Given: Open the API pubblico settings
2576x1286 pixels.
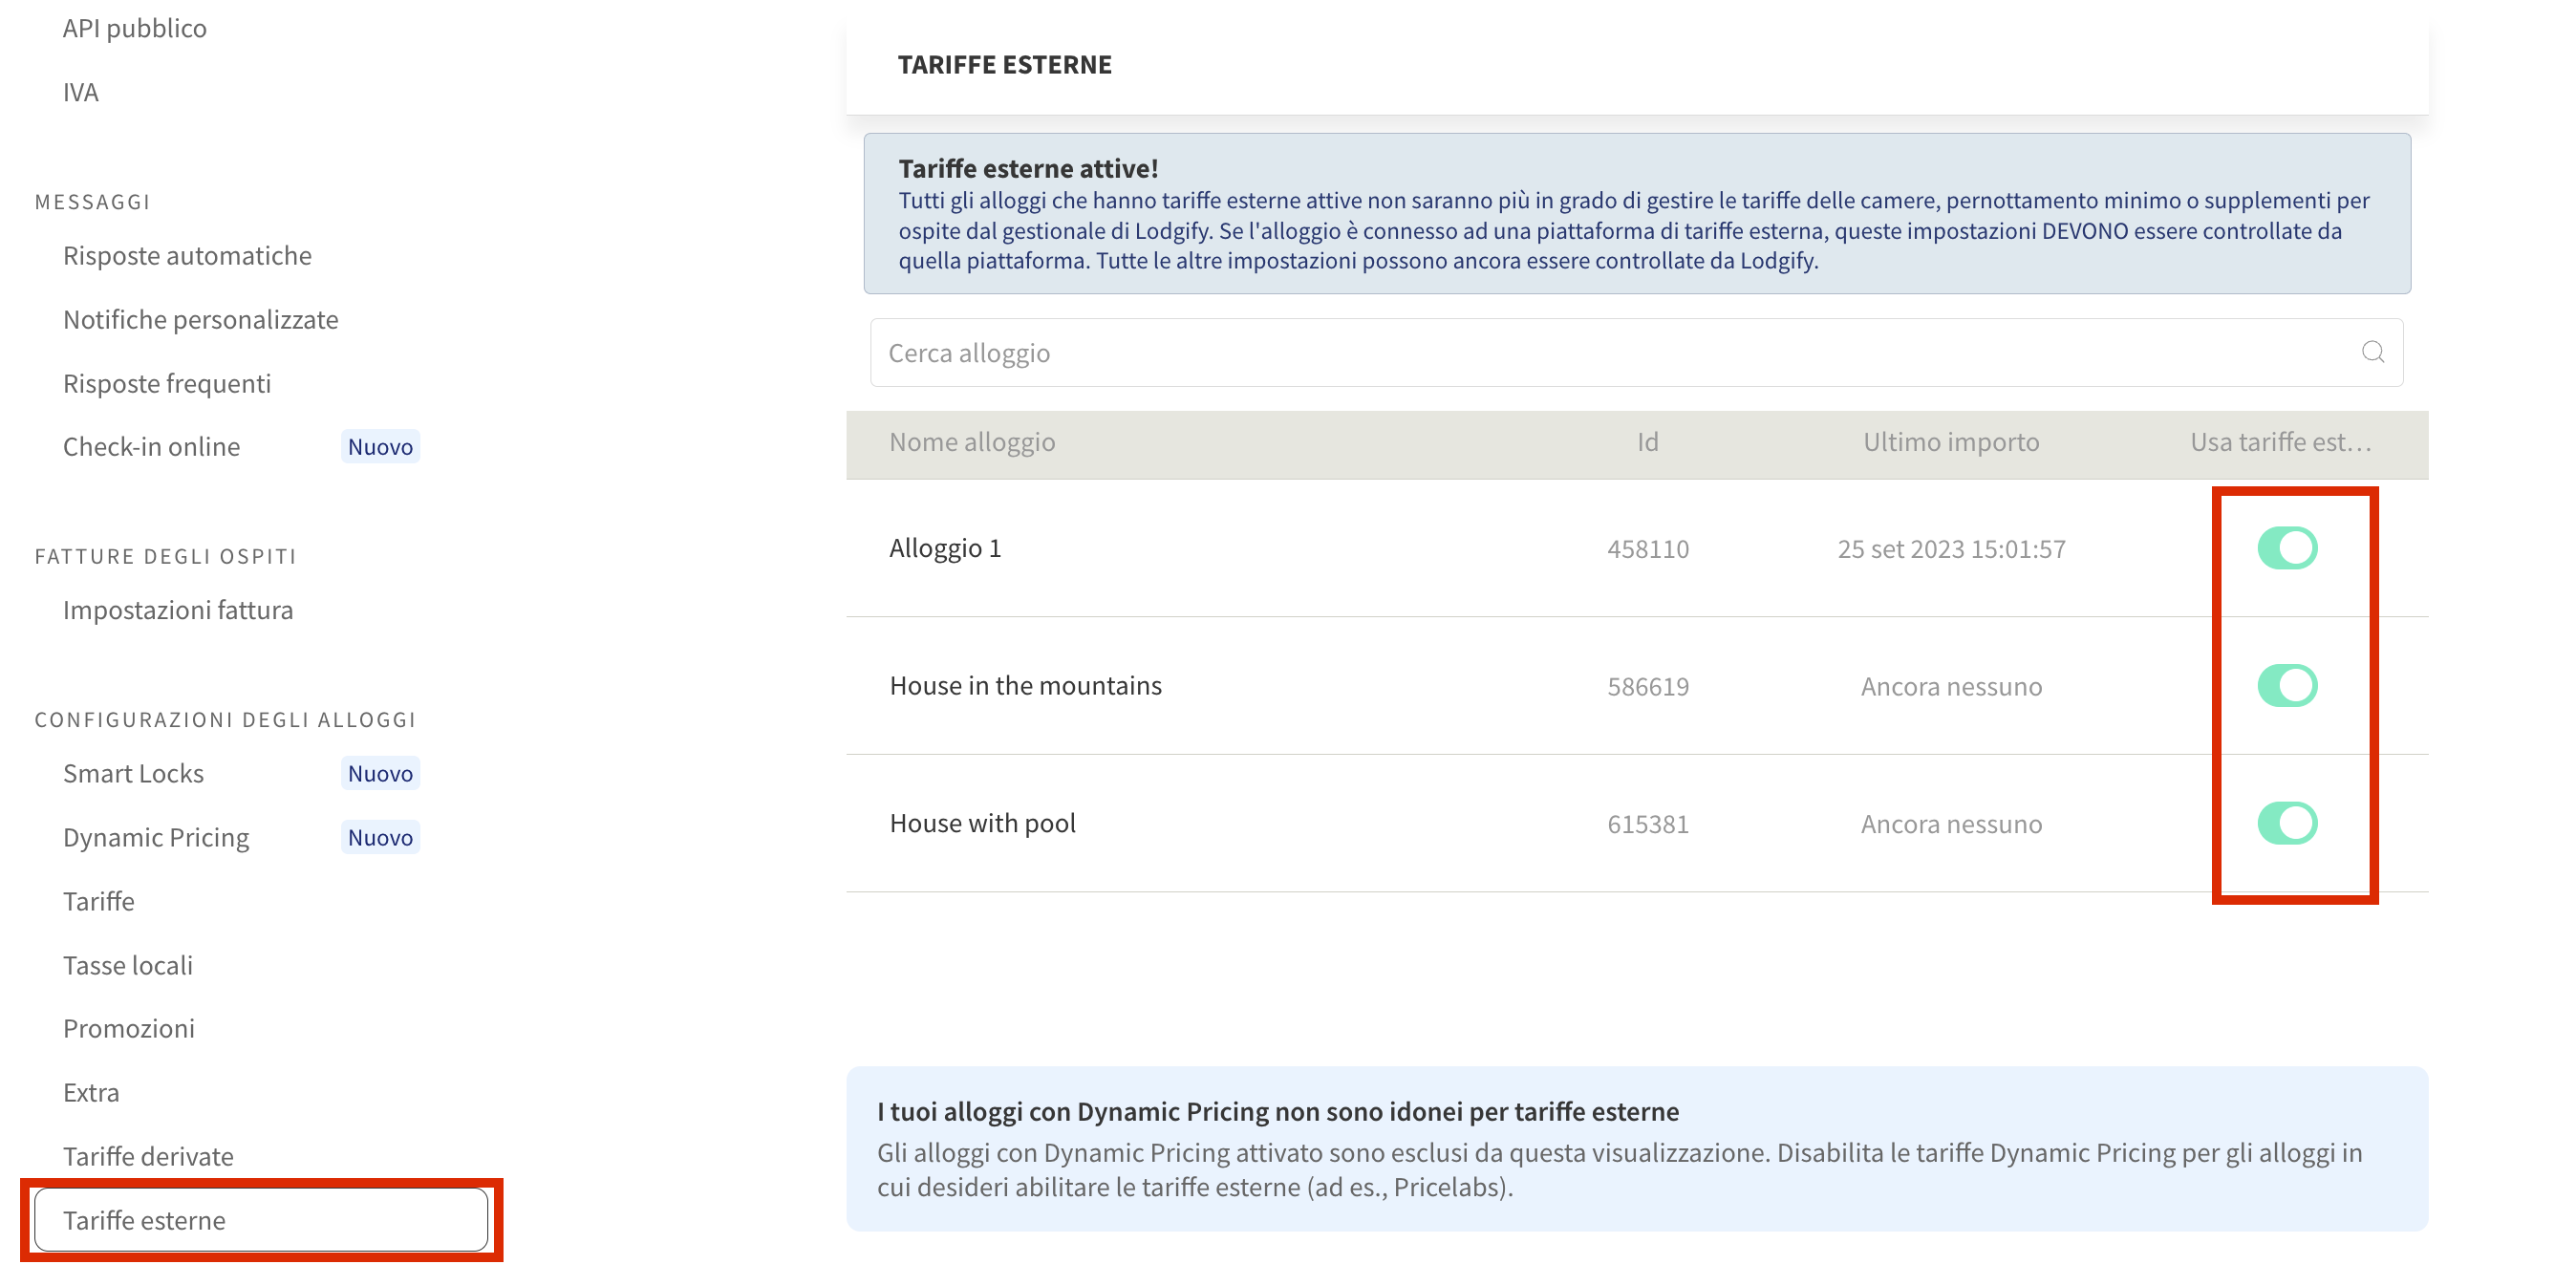Looking at the screenshot, I should click(135, 28).
